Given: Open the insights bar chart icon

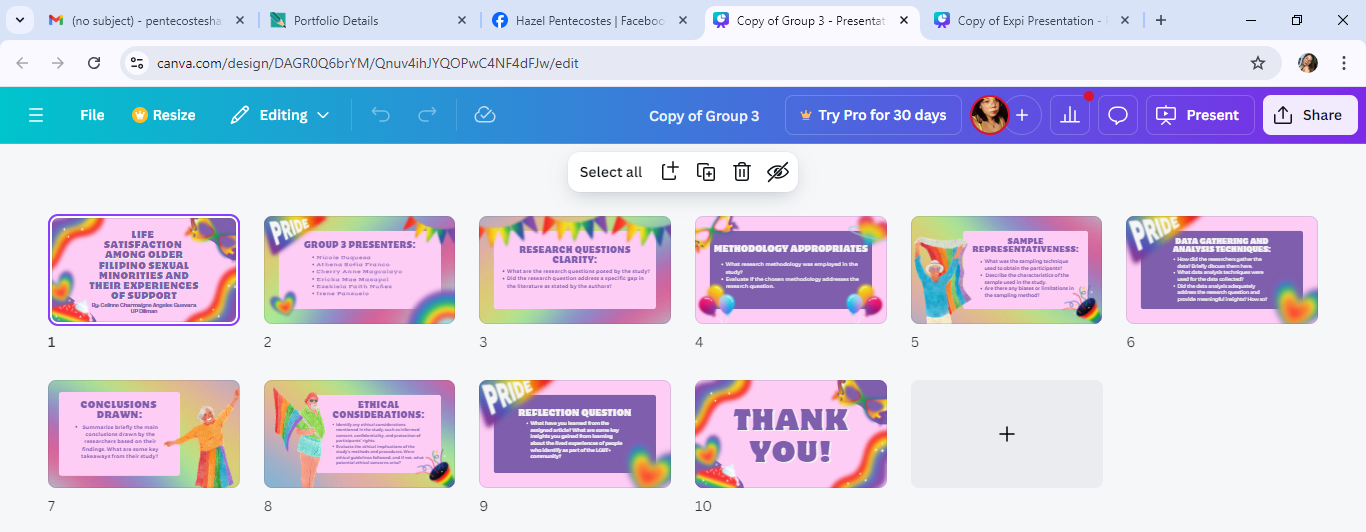Looking at the screenshot, I should coord(1070,115).
